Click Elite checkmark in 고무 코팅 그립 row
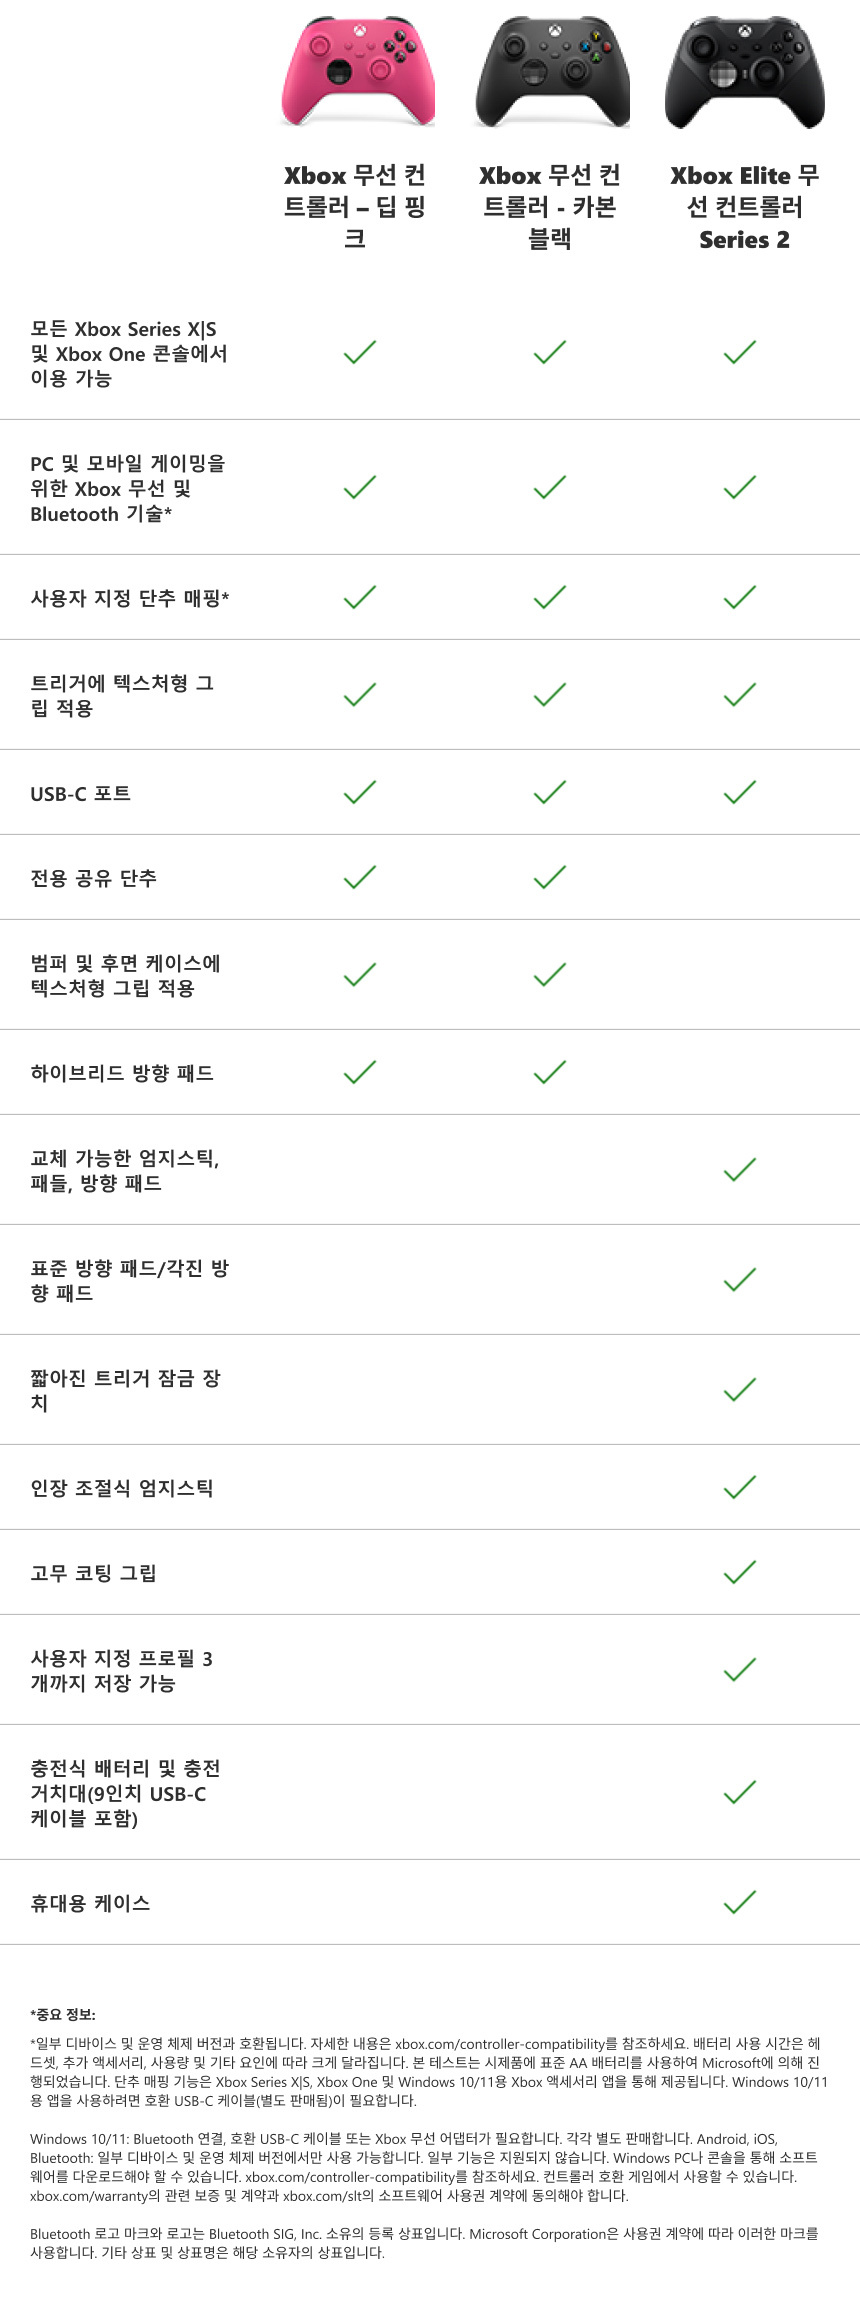This screenshot has width=860, height=2311. coord(740,1572)
